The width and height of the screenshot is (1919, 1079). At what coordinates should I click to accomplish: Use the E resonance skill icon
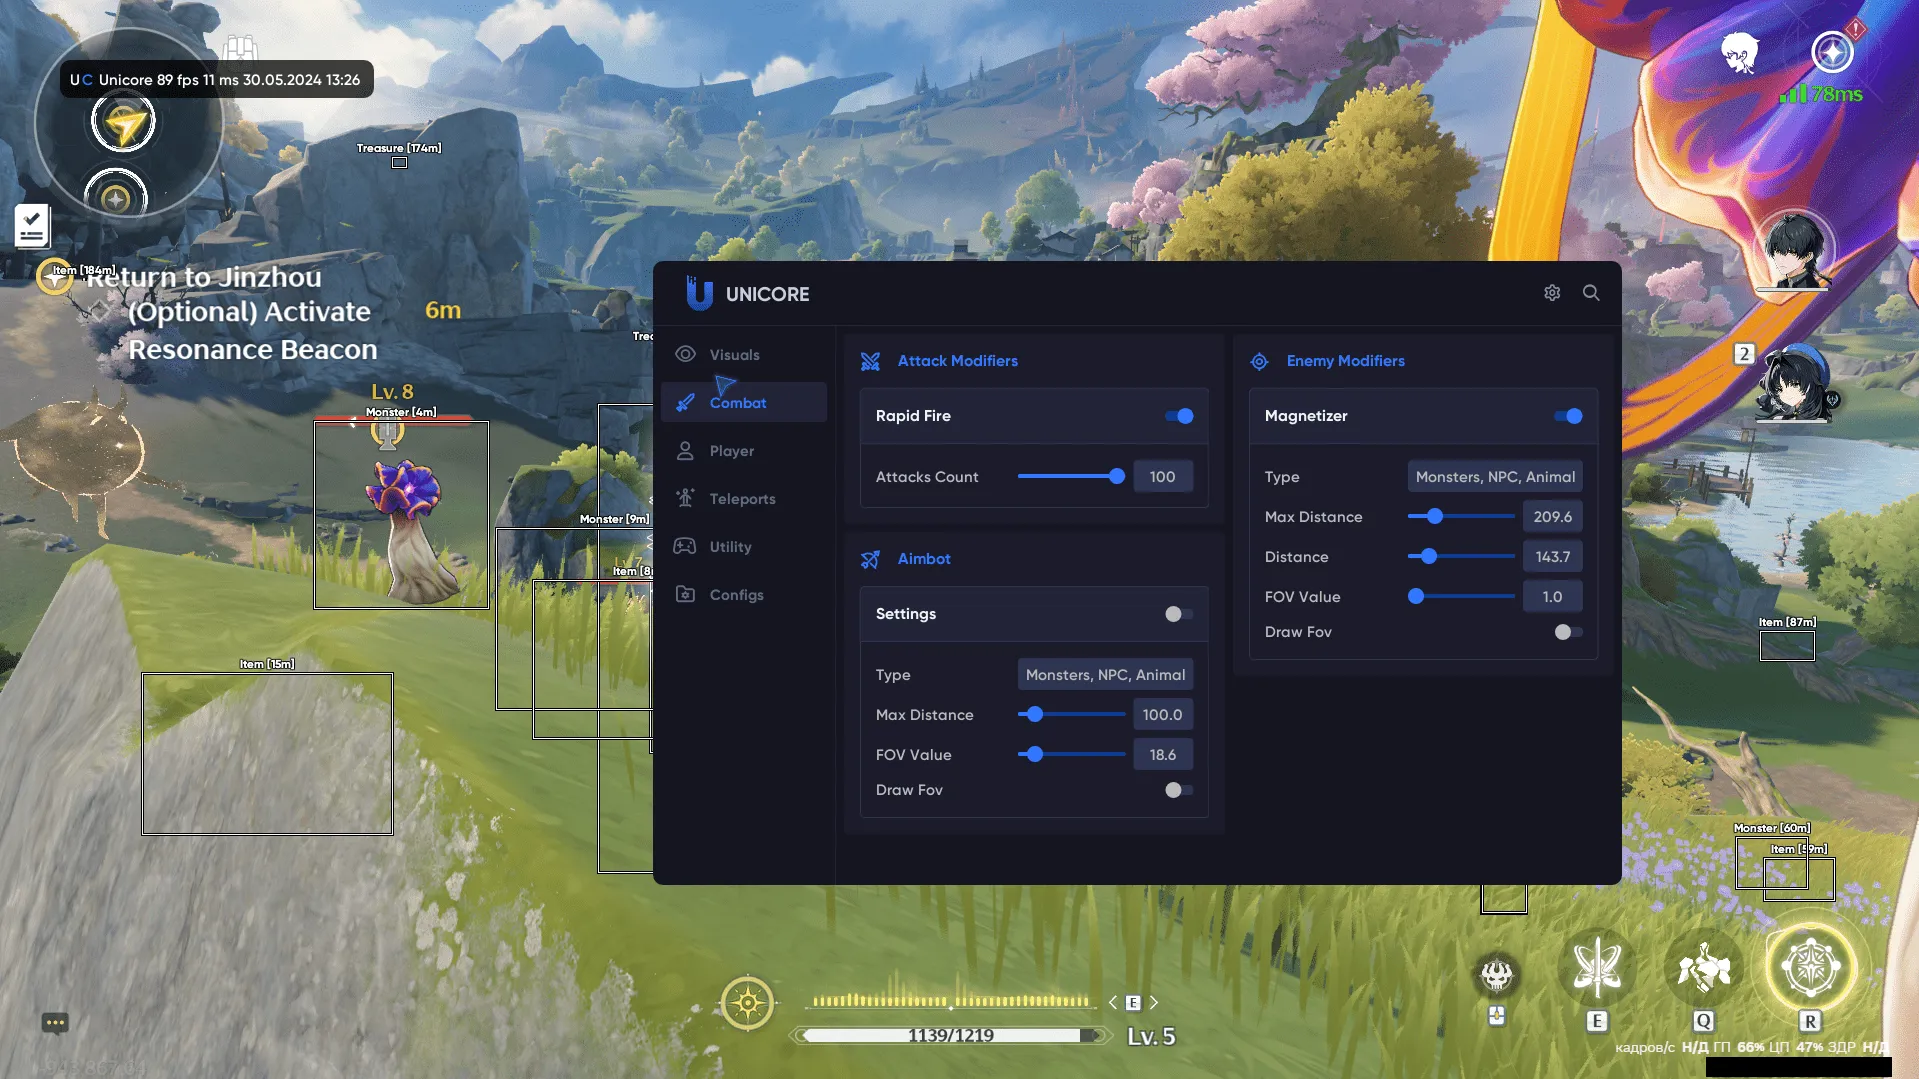coord(1597,968)
